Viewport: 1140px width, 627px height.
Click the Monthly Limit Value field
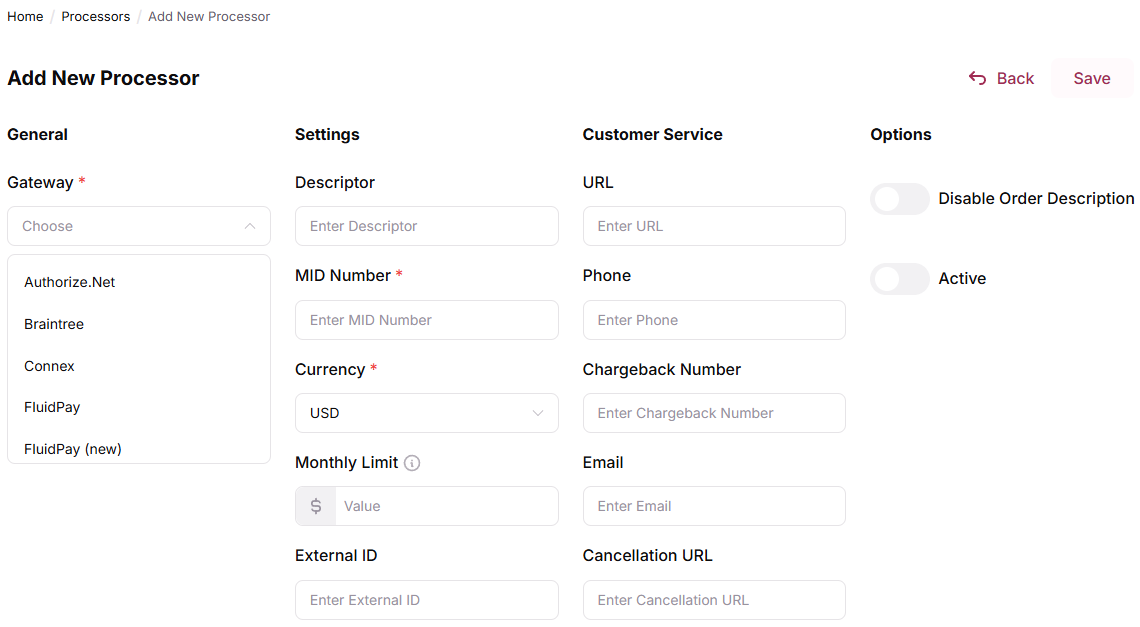coord(446,506)
